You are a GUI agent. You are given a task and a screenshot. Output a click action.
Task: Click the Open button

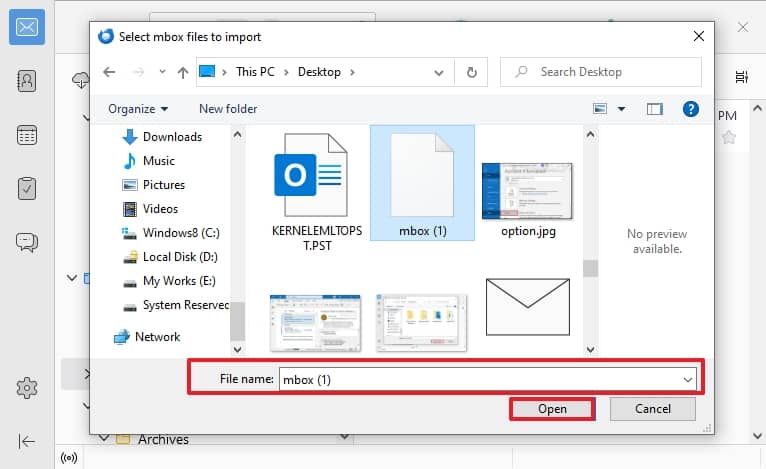point(553,409)
